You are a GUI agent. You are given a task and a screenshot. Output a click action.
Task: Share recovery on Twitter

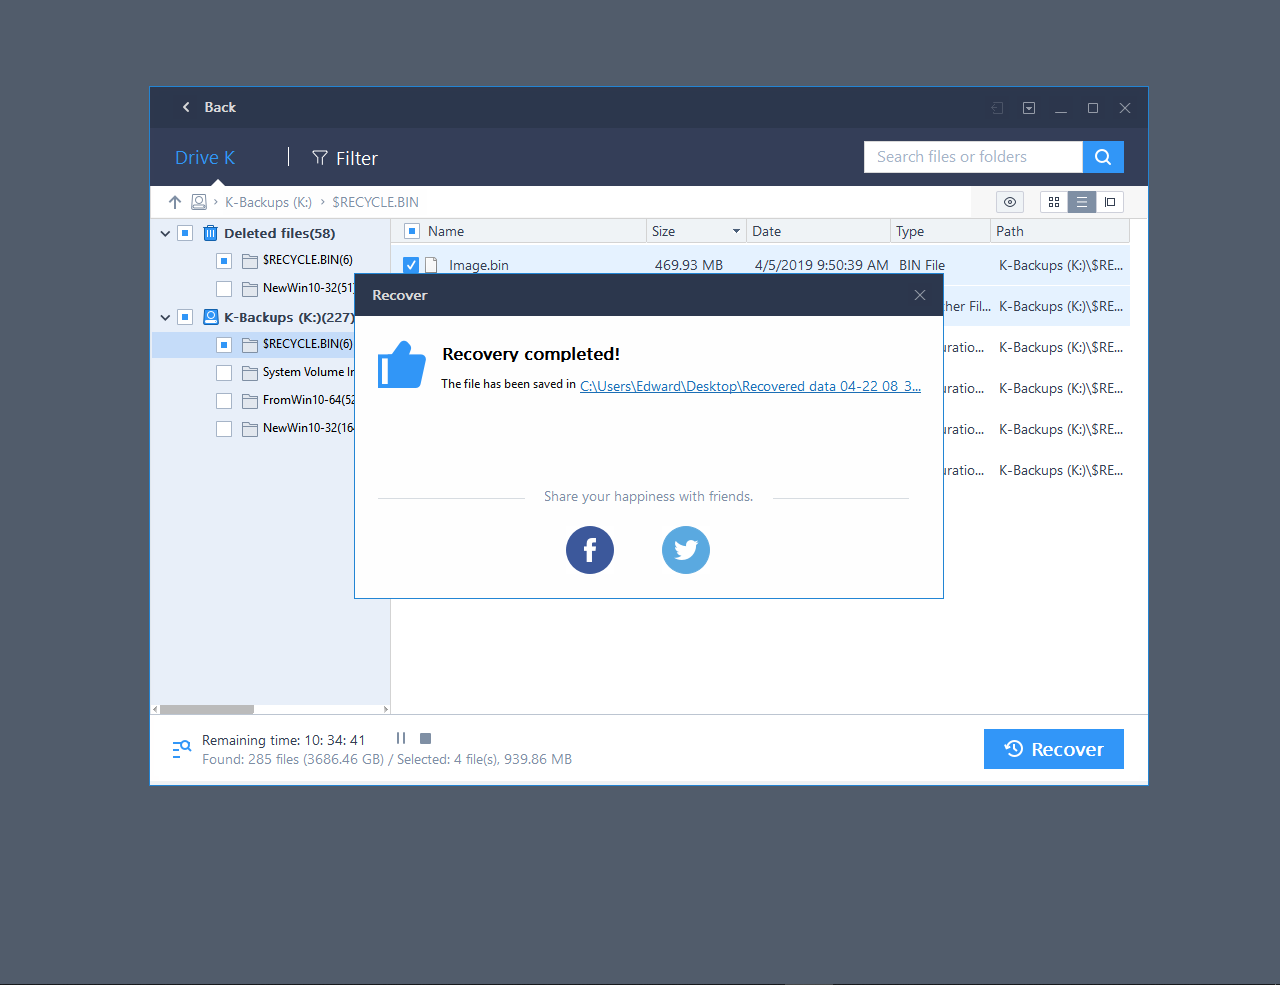686,550
